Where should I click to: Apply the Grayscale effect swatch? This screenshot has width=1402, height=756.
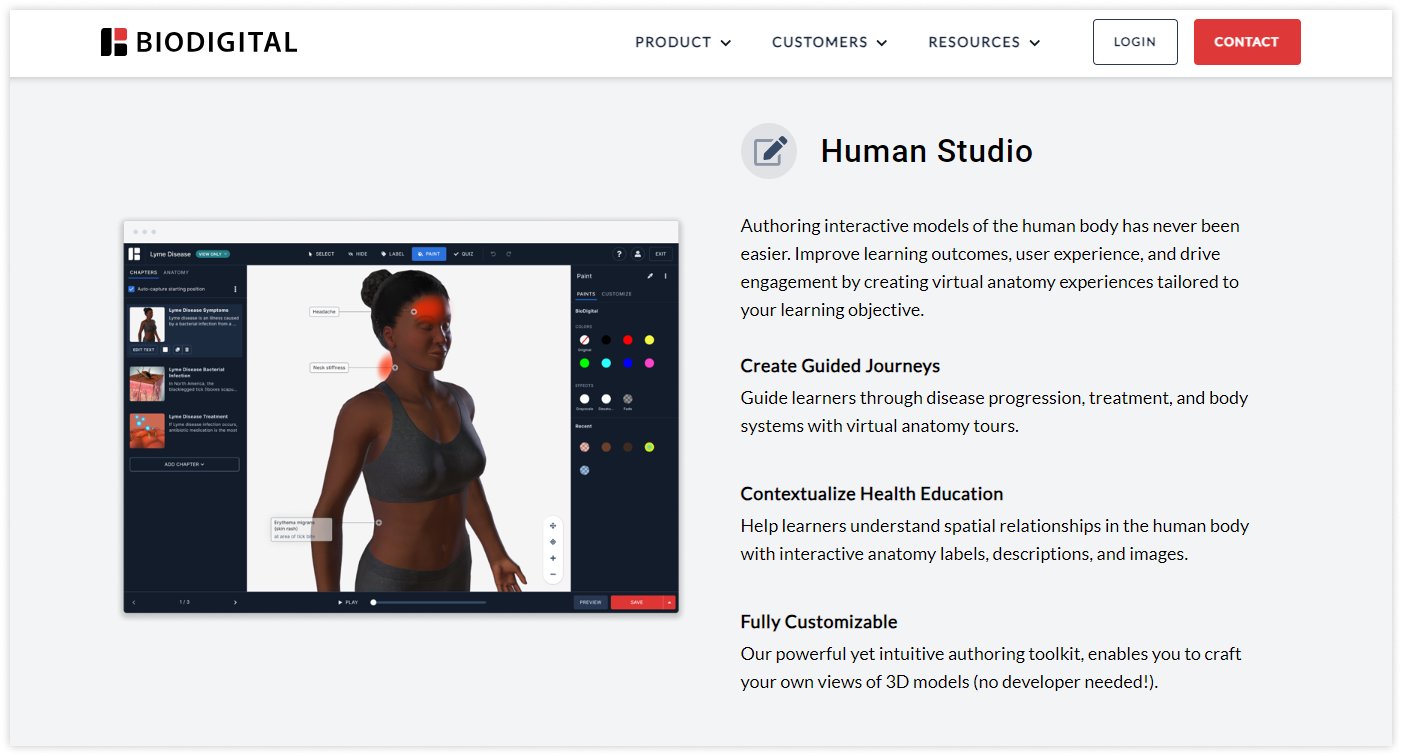click(x=584, y=399)
